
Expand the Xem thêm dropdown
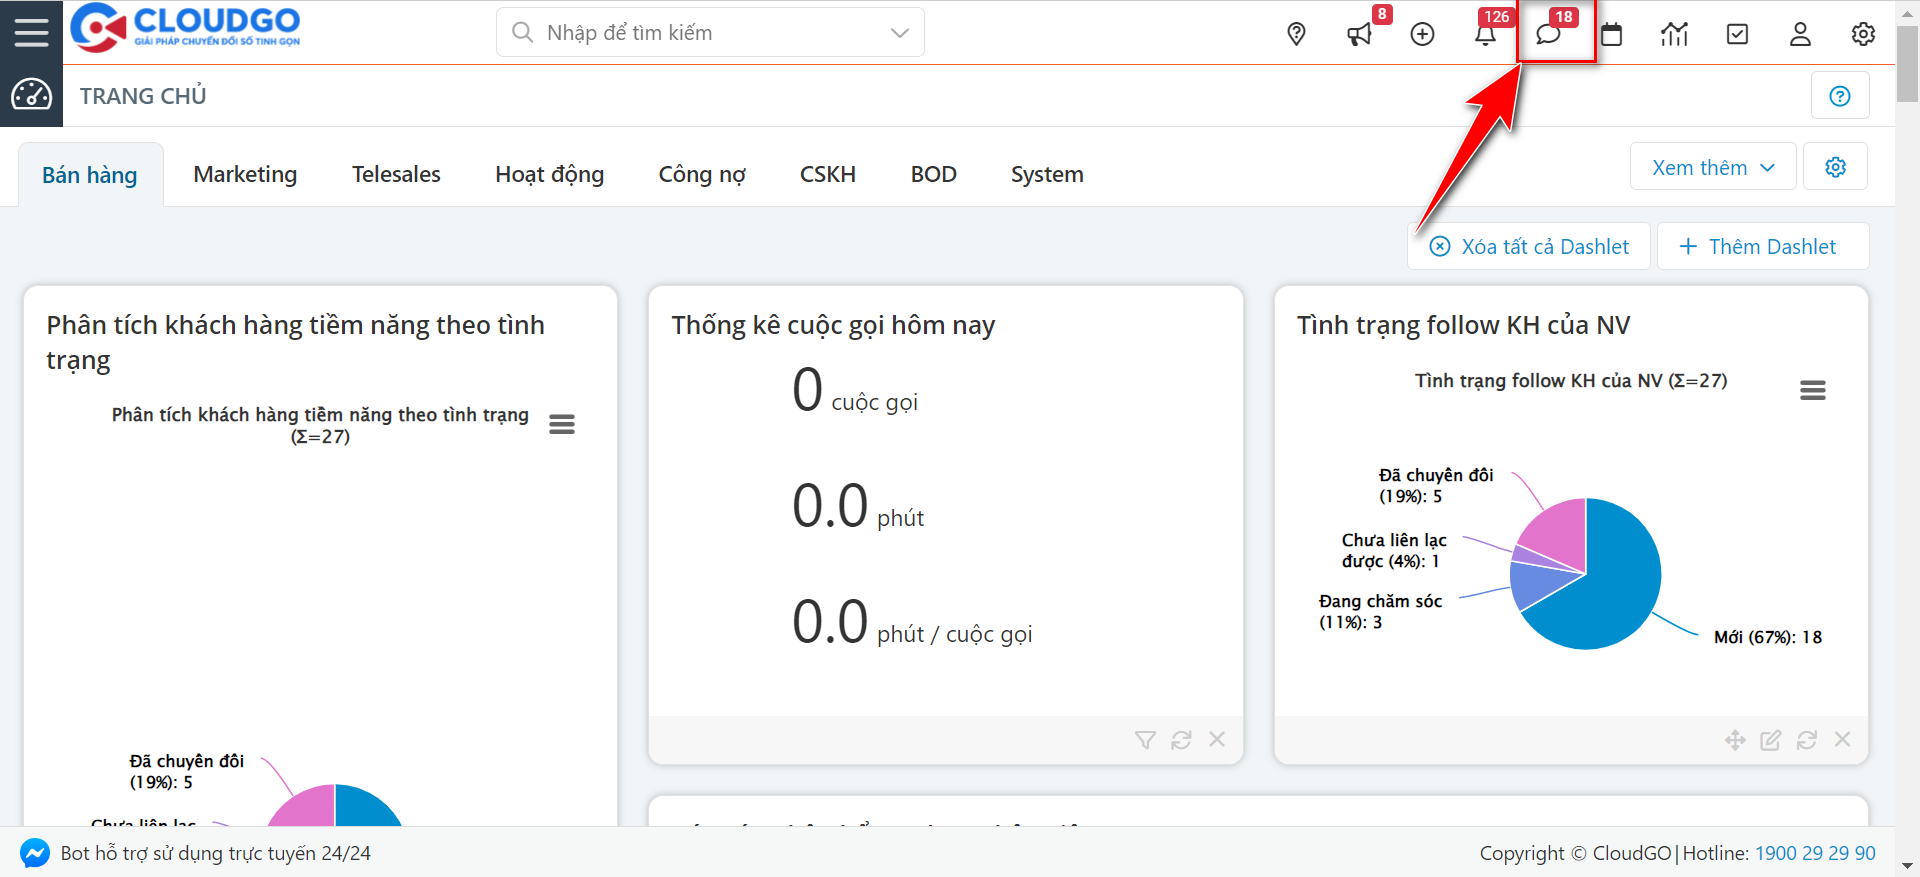pos(1712,167)
